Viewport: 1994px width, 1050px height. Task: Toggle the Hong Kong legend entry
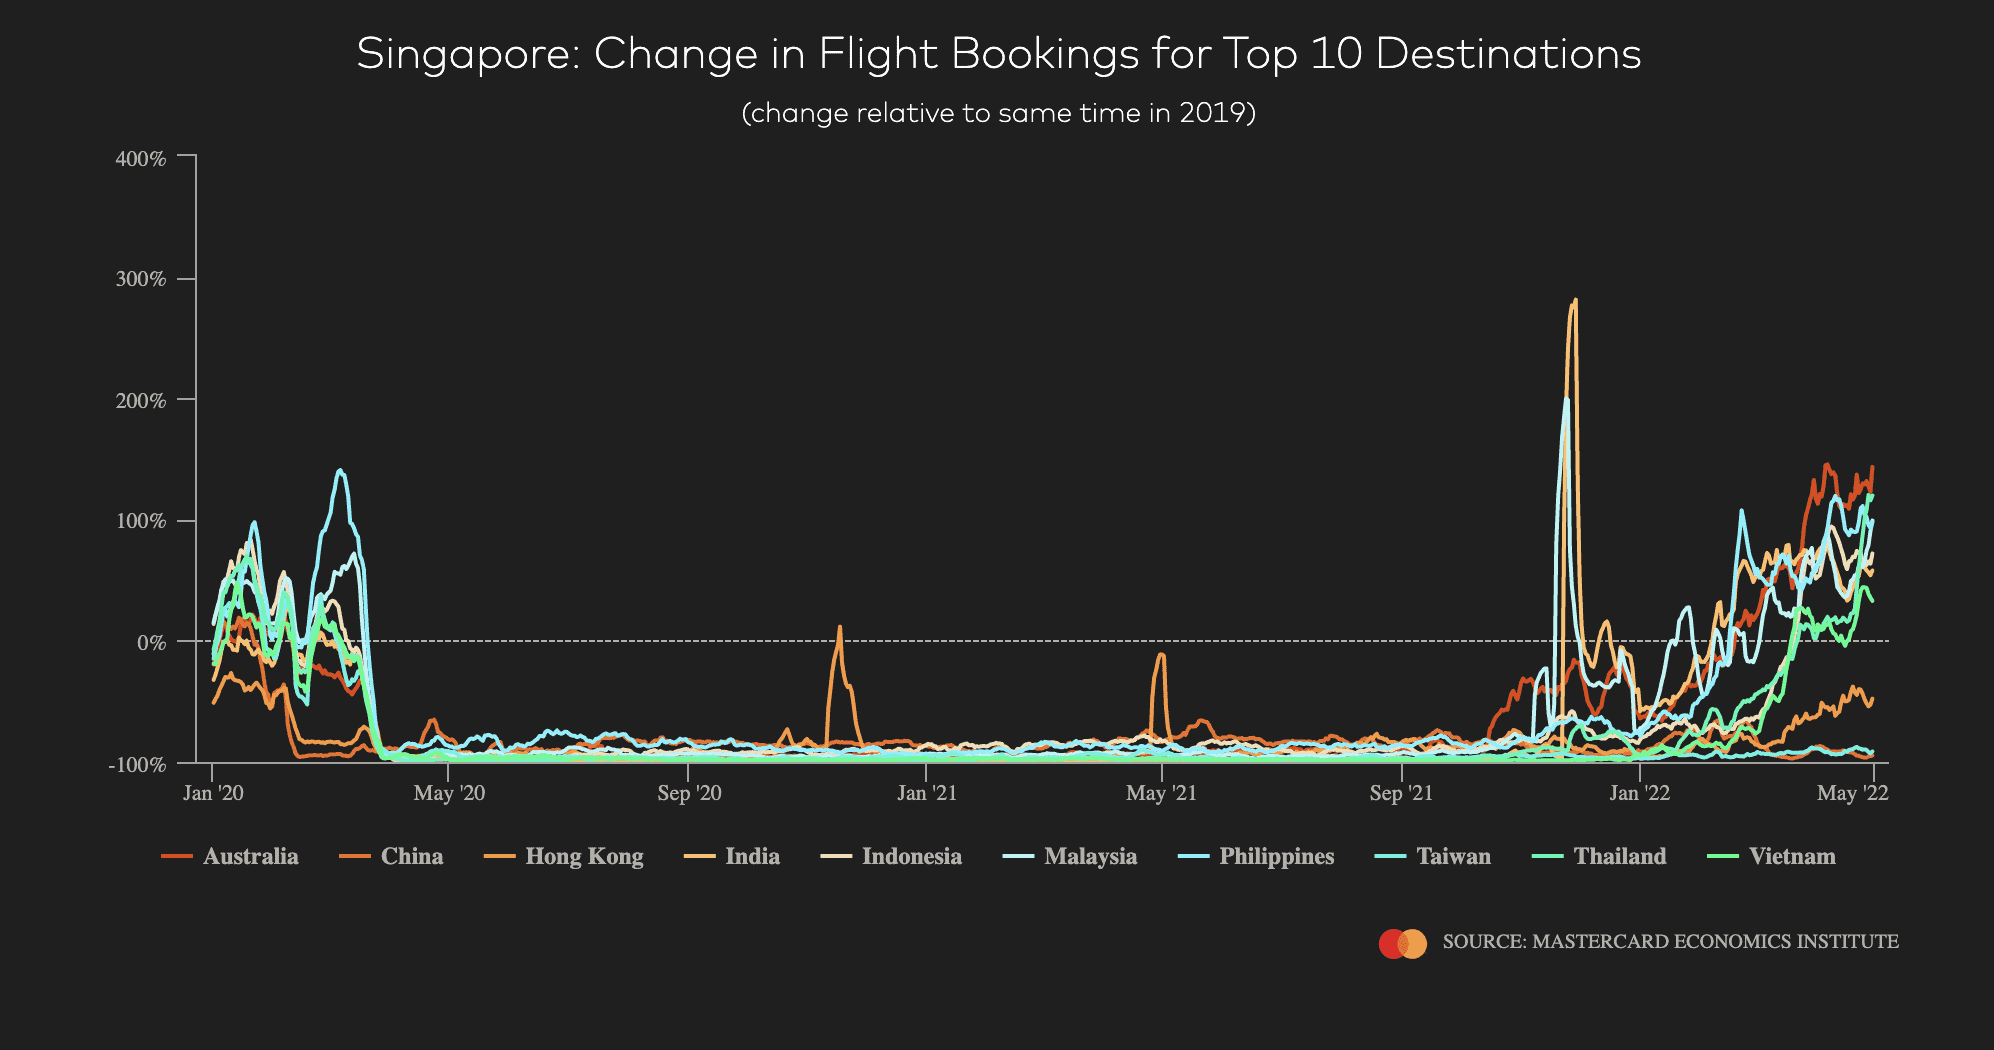563,856
